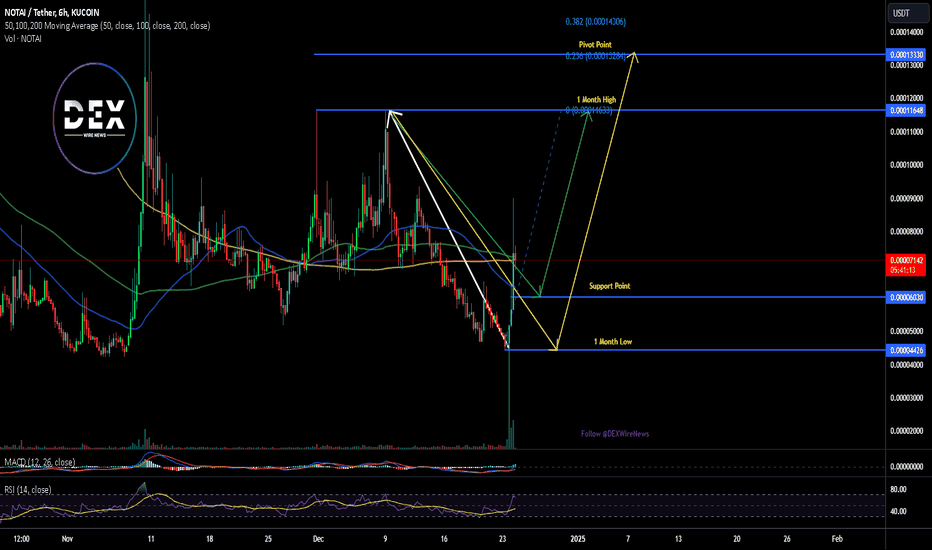The image size is (932, 550).
Task: Click the 0.00006030 price tag
Action: (x=906, y=297)
